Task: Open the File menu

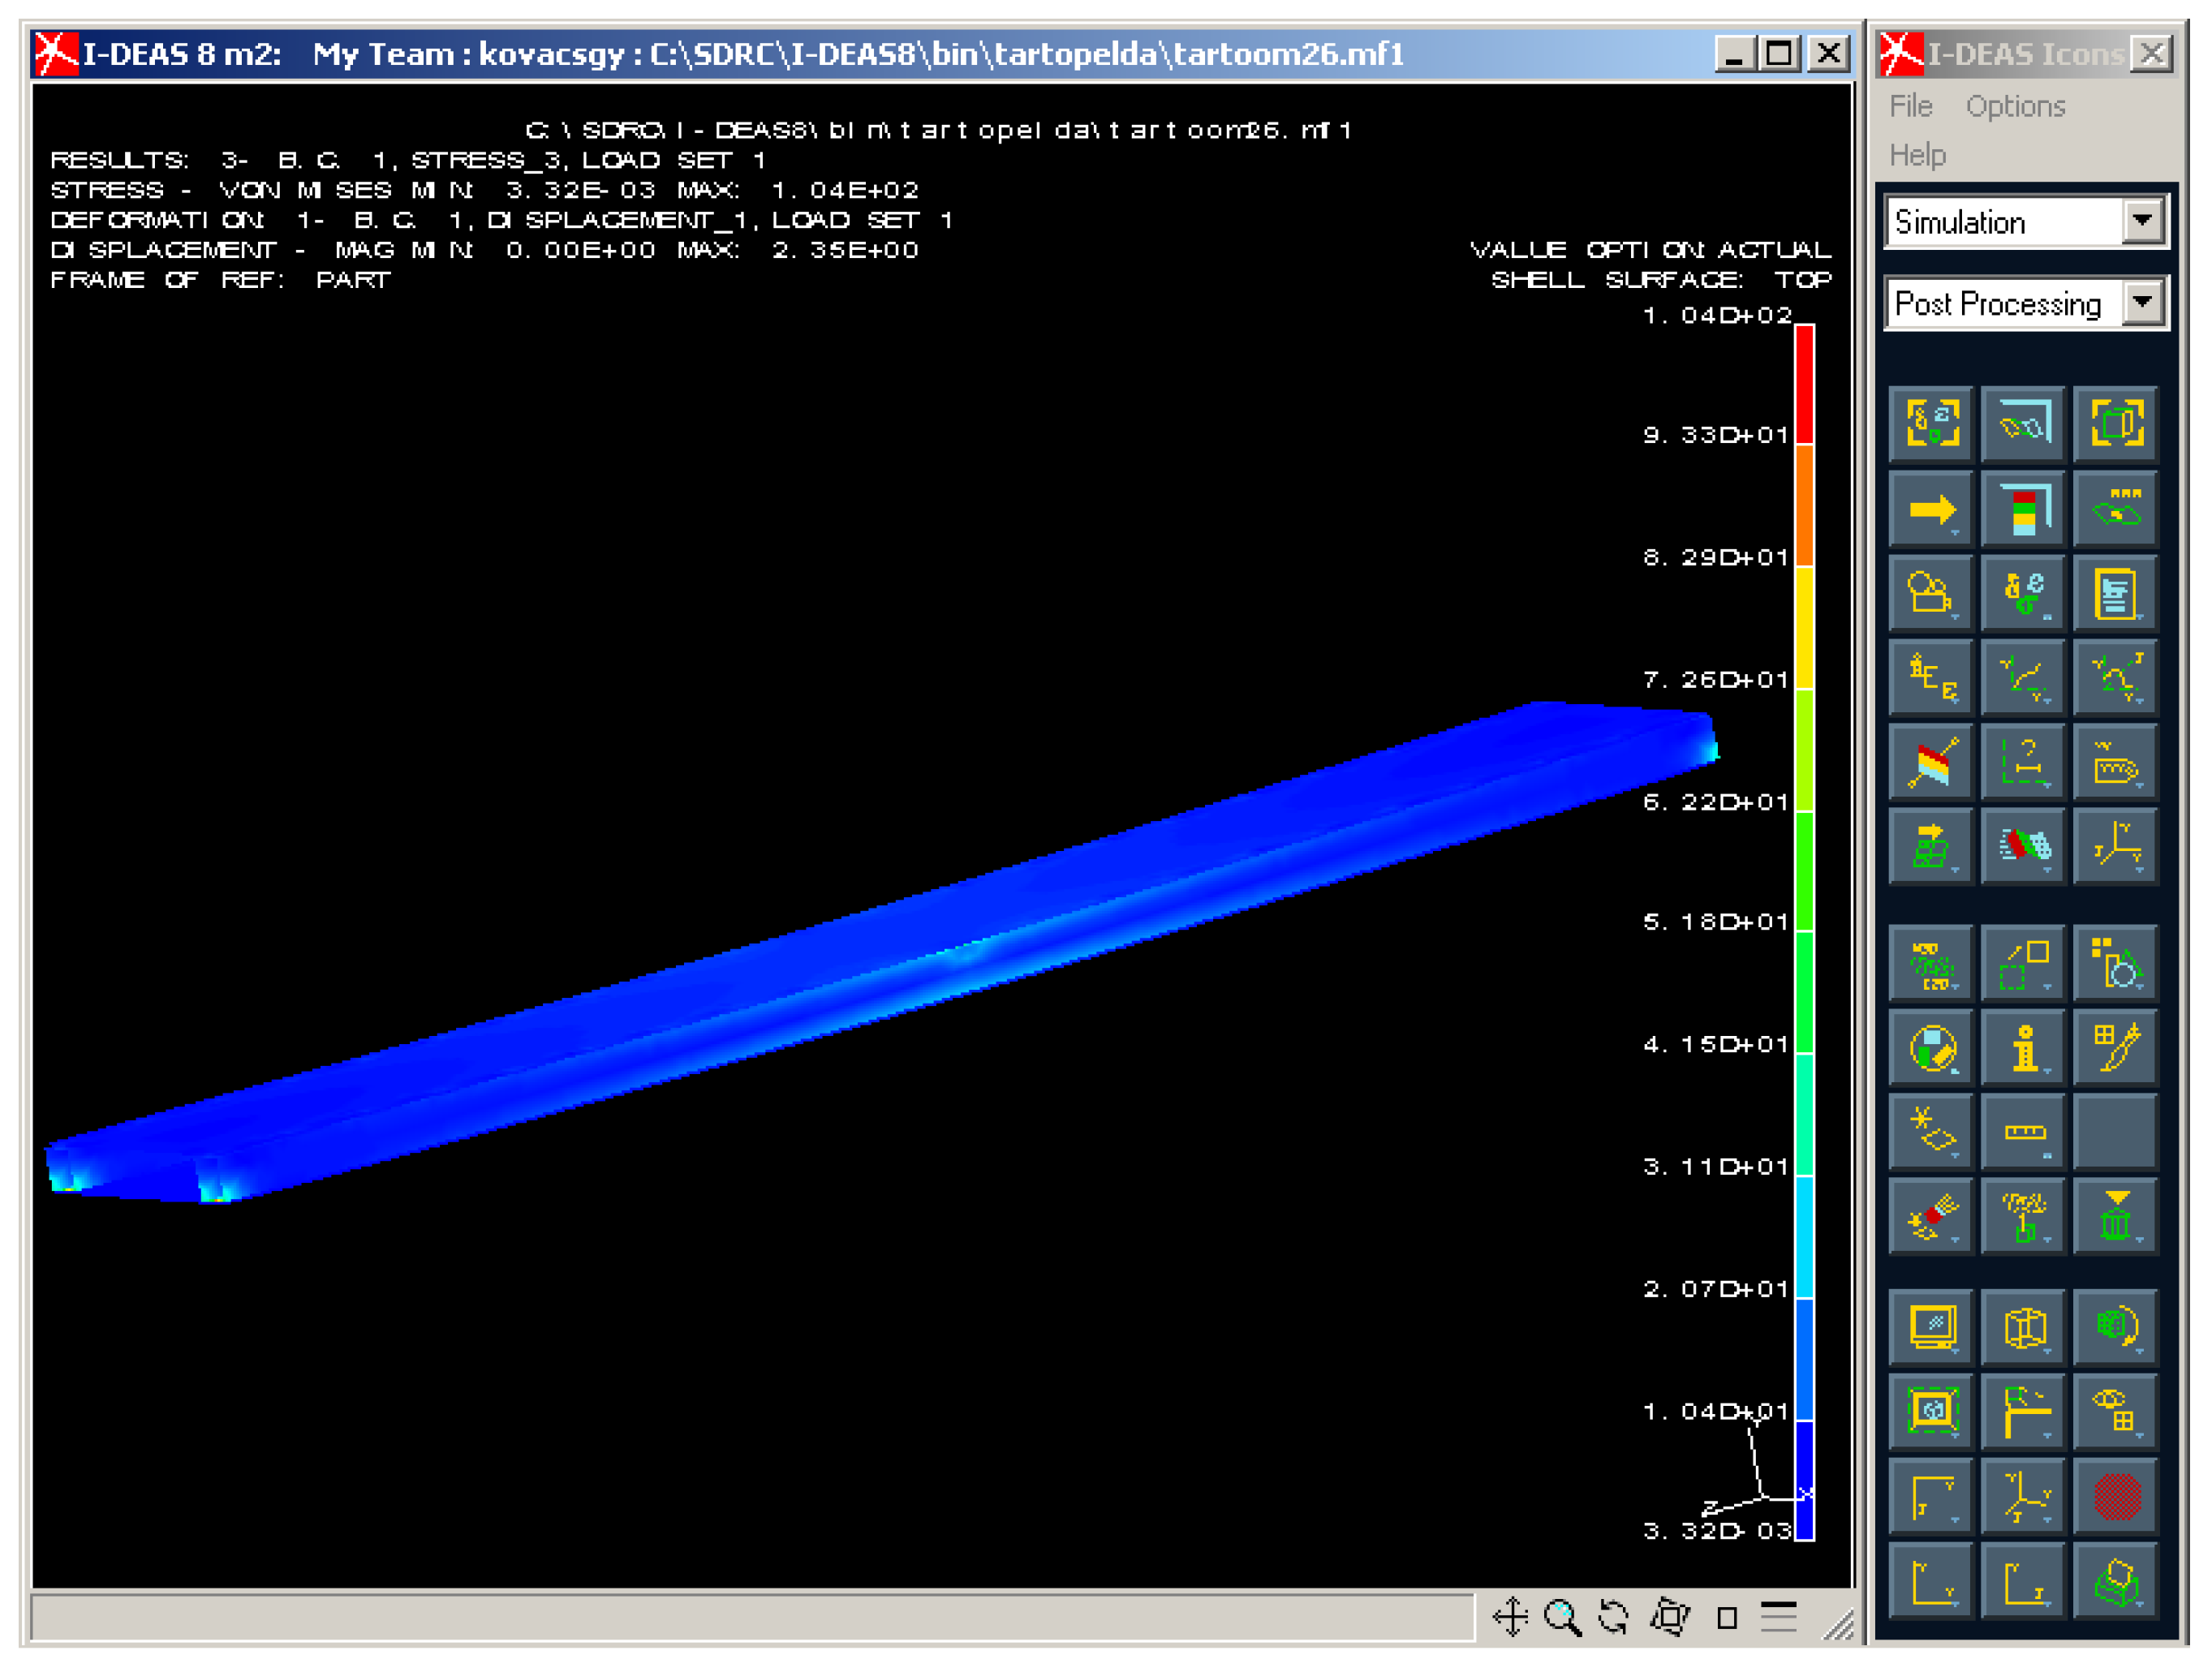Action: (x=1910, y=106)
